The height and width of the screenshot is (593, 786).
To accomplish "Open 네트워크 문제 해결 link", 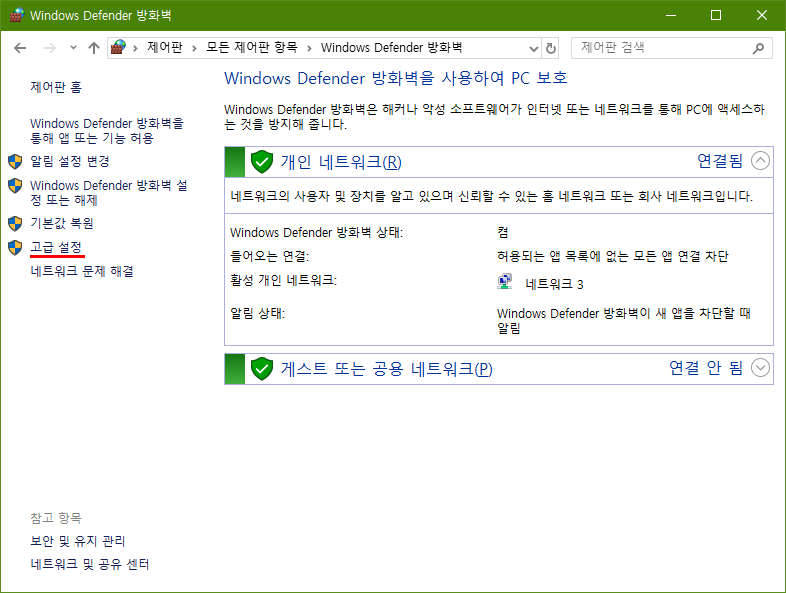I will 82,271.
